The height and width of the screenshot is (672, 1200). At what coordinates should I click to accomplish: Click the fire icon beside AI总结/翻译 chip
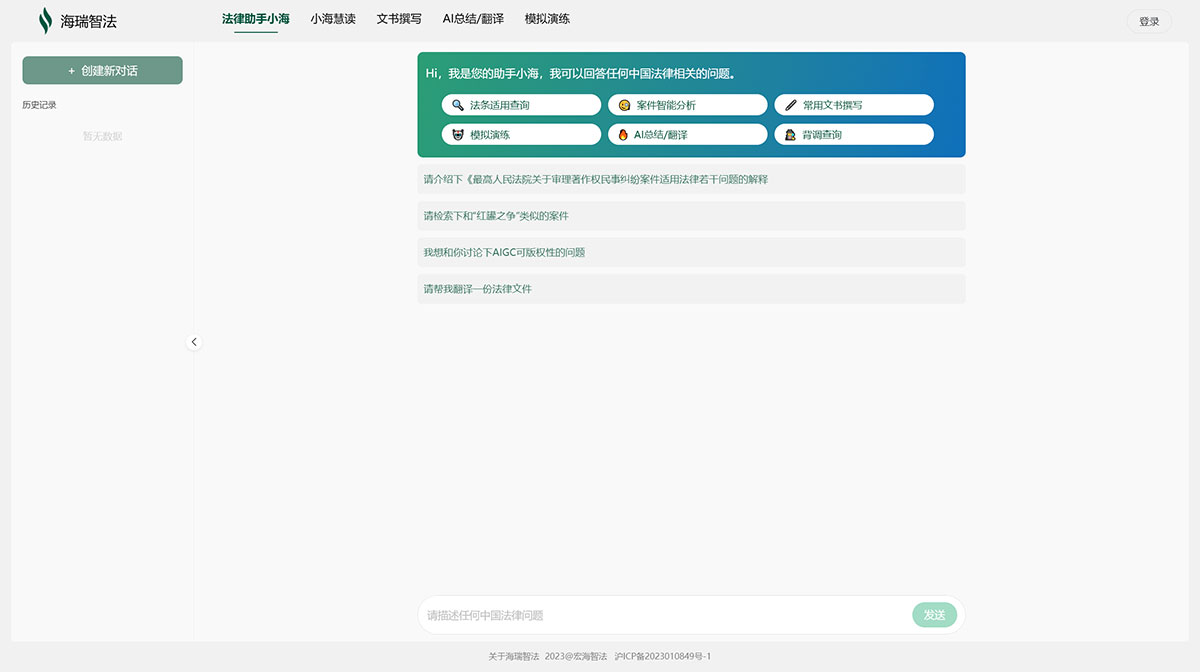(x=623, y=134)
